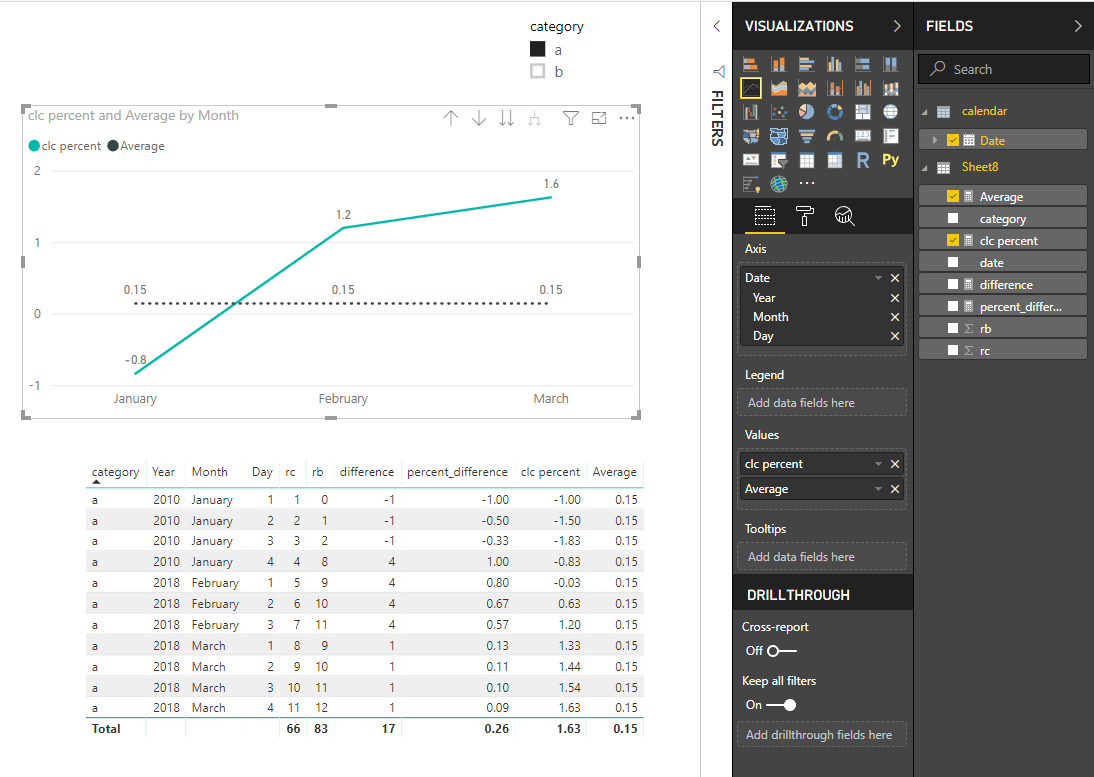
Task: Select the key influencers visualization
Action: click(x=751, y=184)
